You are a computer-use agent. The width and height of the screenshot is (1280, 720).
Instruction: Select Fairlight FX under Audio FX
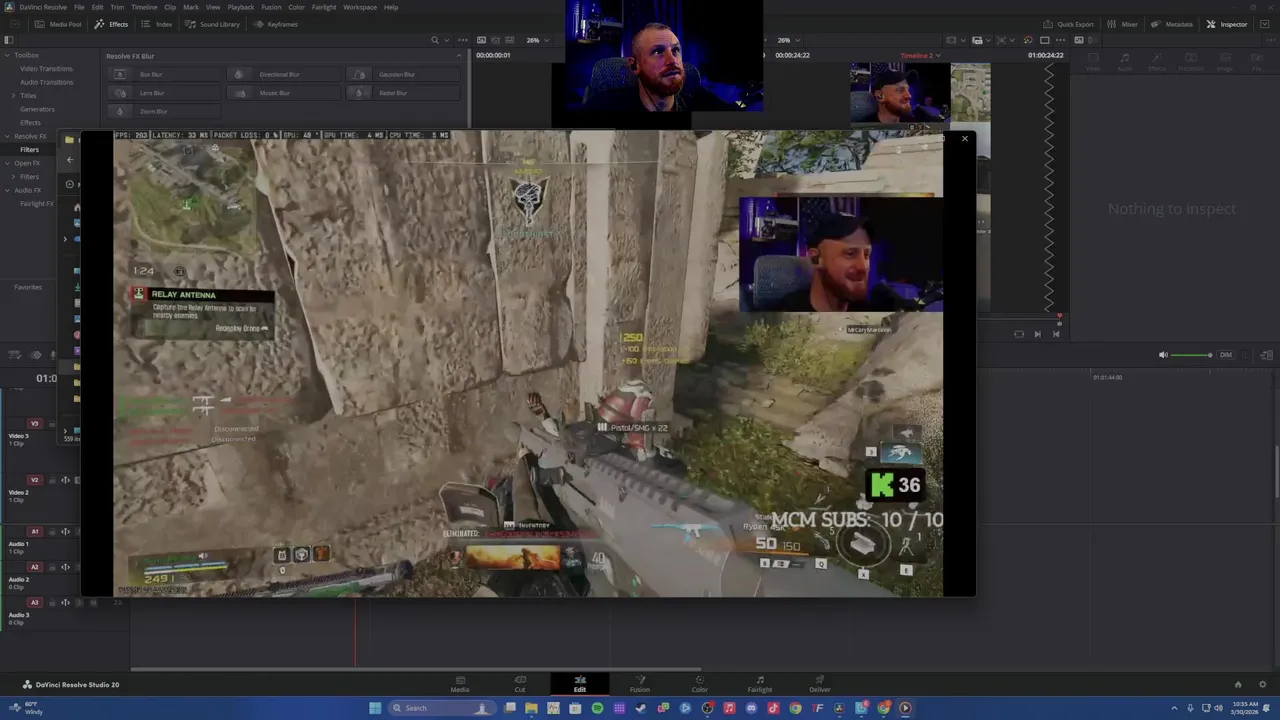point(36,203)
